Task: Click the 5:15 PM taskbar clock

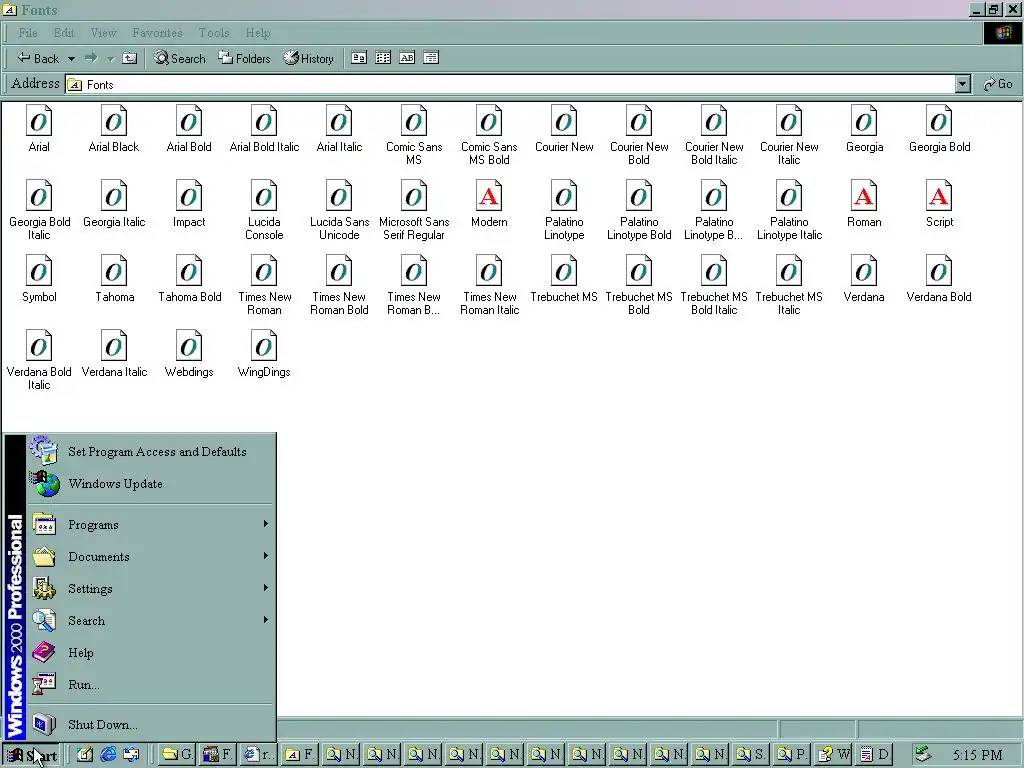Action: point(978,755)
